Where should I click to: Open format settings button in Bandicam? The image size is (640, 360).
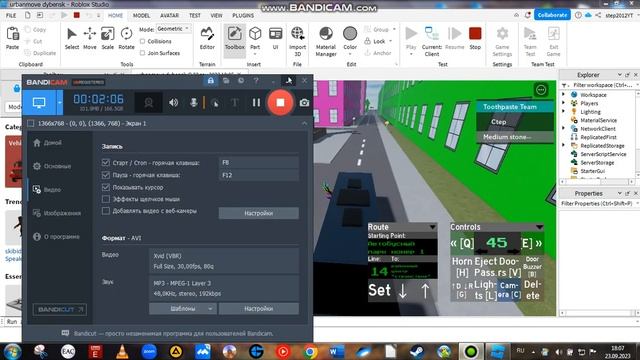258,309
